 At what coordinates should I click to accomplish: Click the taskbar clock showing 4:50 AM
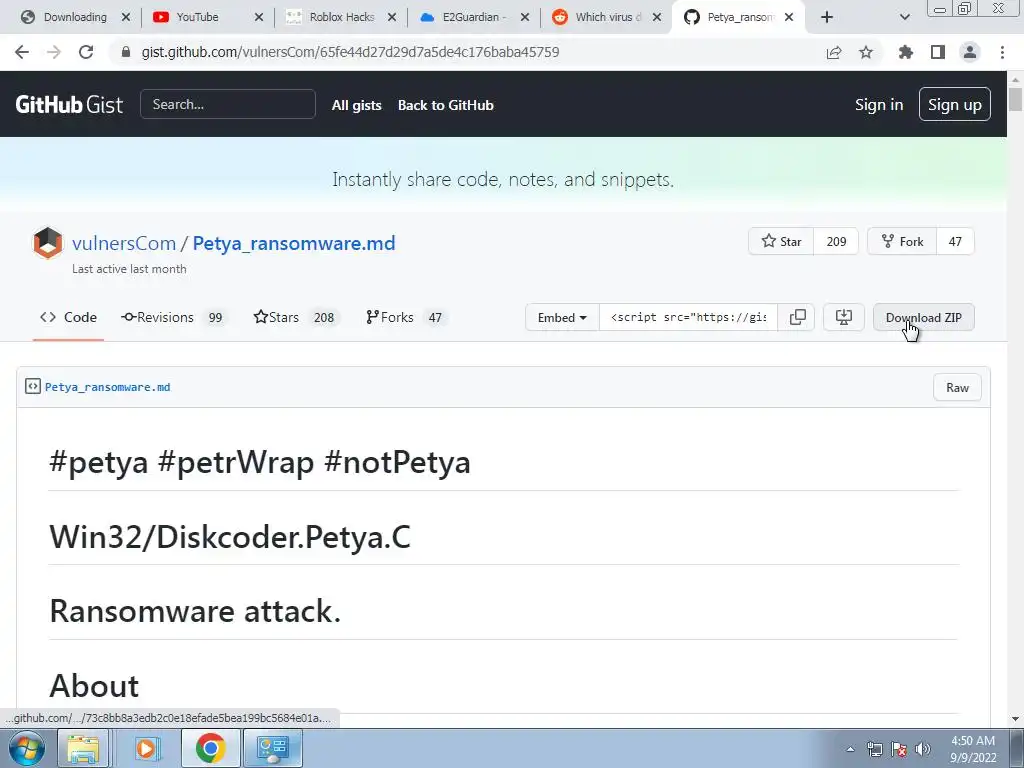pos(973,749)
